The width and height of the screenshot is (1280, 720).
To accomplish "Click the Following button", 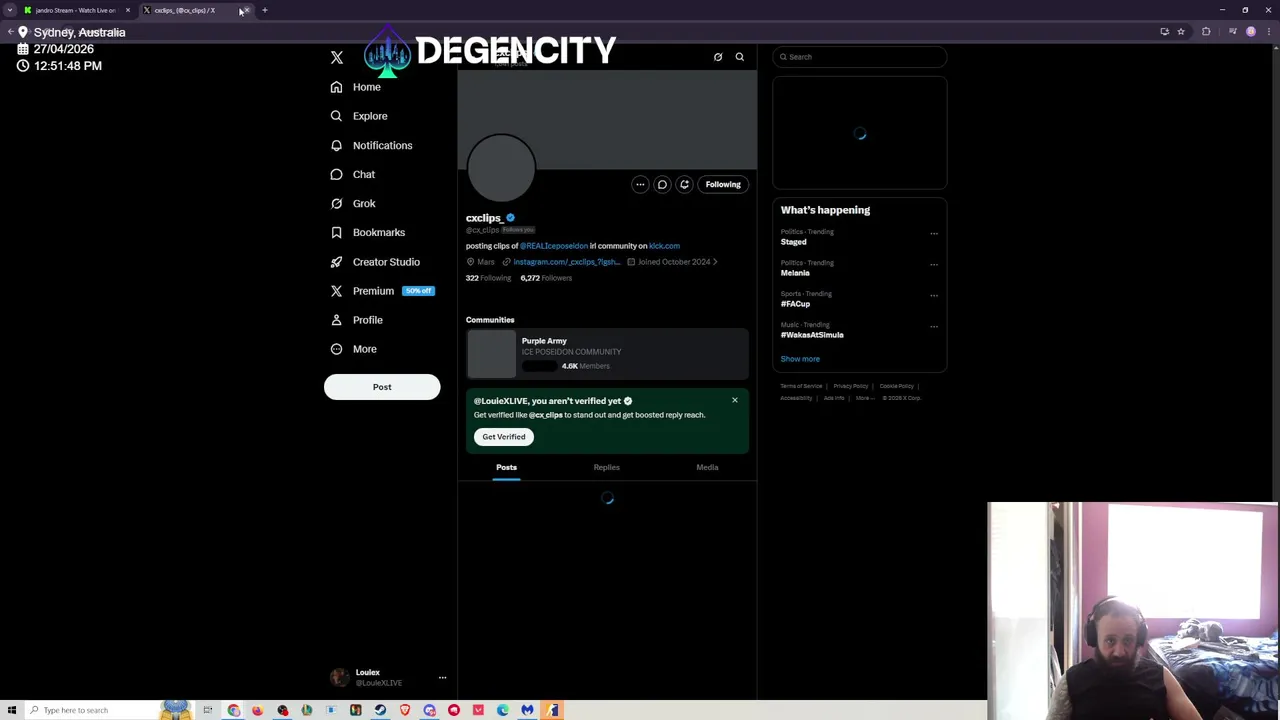I will tap(723, 184).
